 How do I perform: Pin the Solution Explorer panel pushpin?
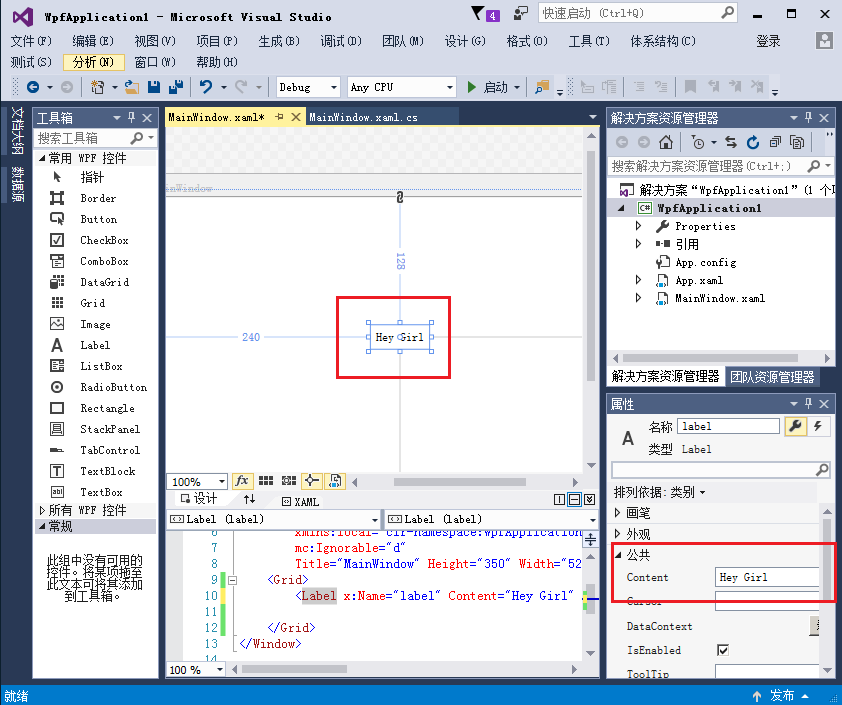809,118
